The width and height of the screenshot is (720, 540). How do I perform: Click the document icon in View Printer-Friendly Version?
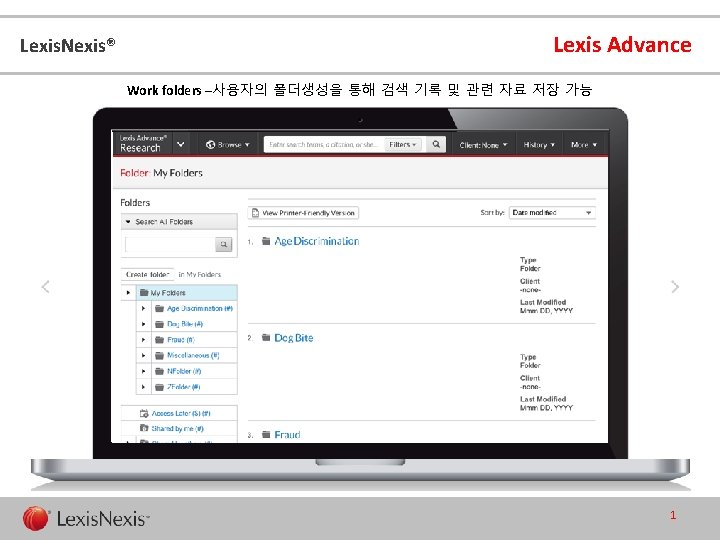tap(255, 213)
